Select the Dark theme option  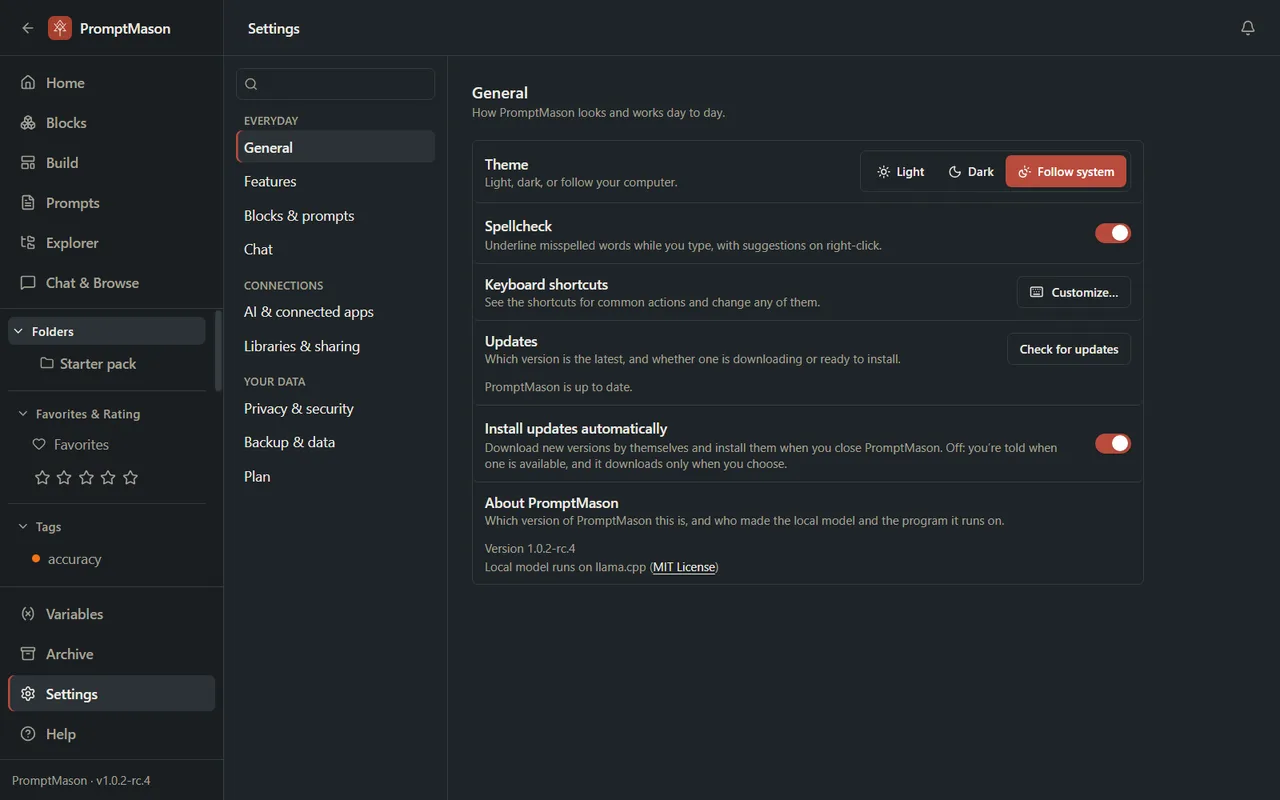pyautogui.click(x=971, y=172)
